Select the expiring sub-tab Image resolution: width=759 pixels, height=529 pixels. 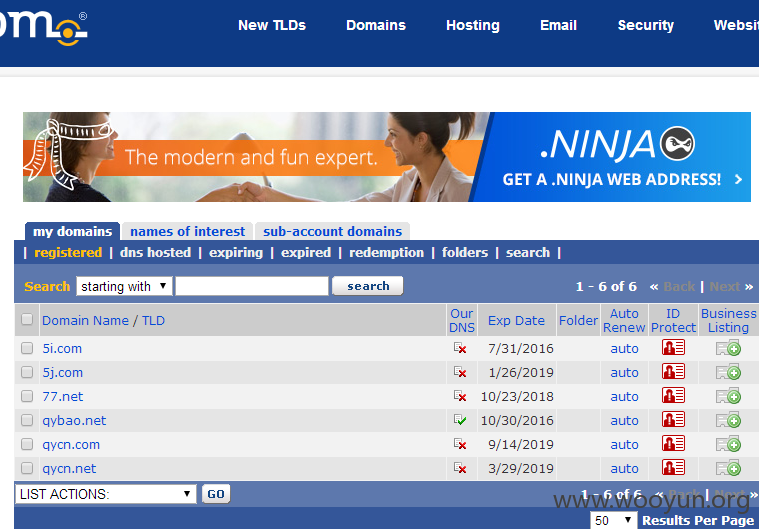pyautogui.click(x=236, y=253)
